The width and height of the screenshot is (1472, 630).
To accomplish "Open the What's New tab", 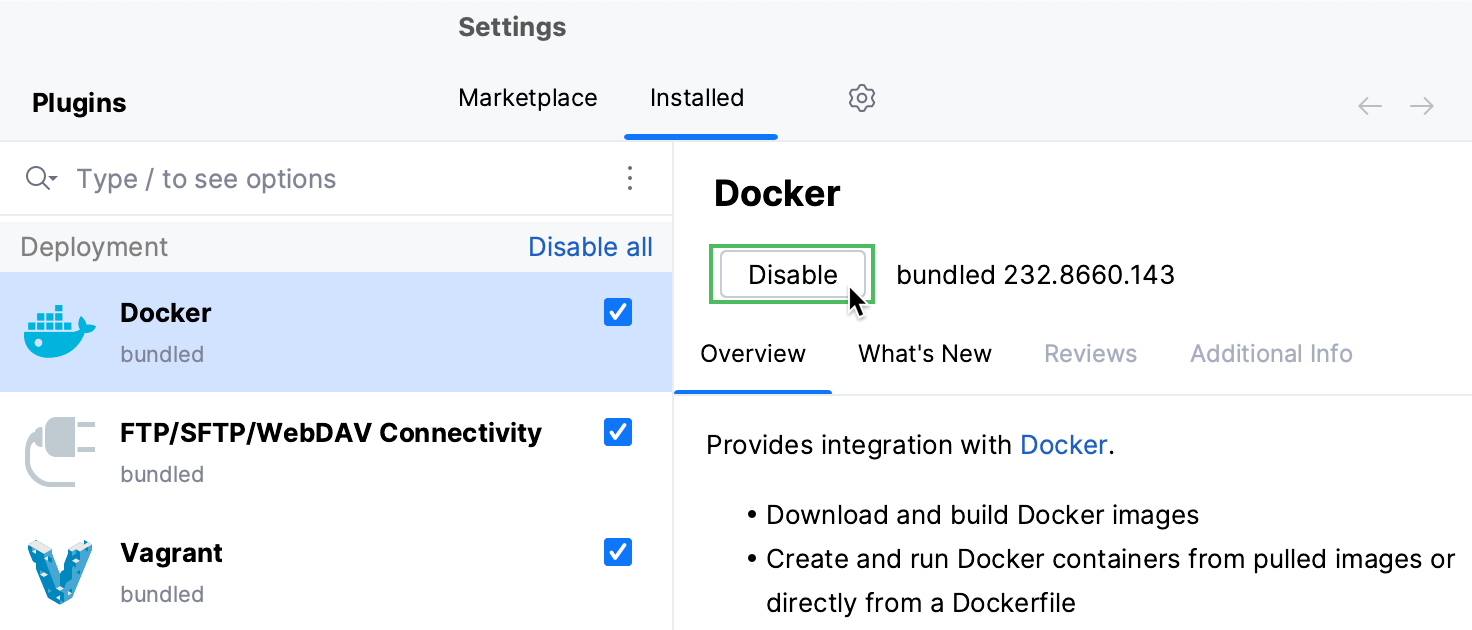I will click(x=924, y=353).
